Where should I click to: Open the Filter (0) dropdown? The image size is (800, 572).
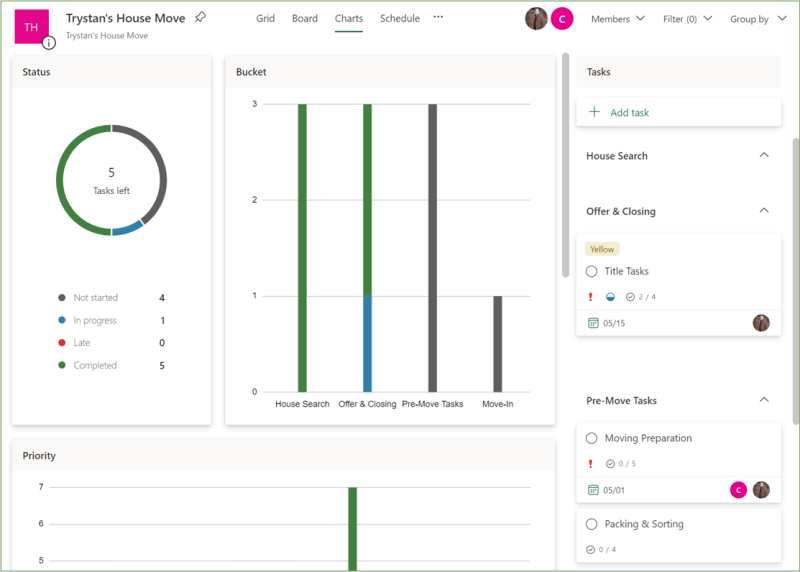pyautogui.click(x=687, y=19)
